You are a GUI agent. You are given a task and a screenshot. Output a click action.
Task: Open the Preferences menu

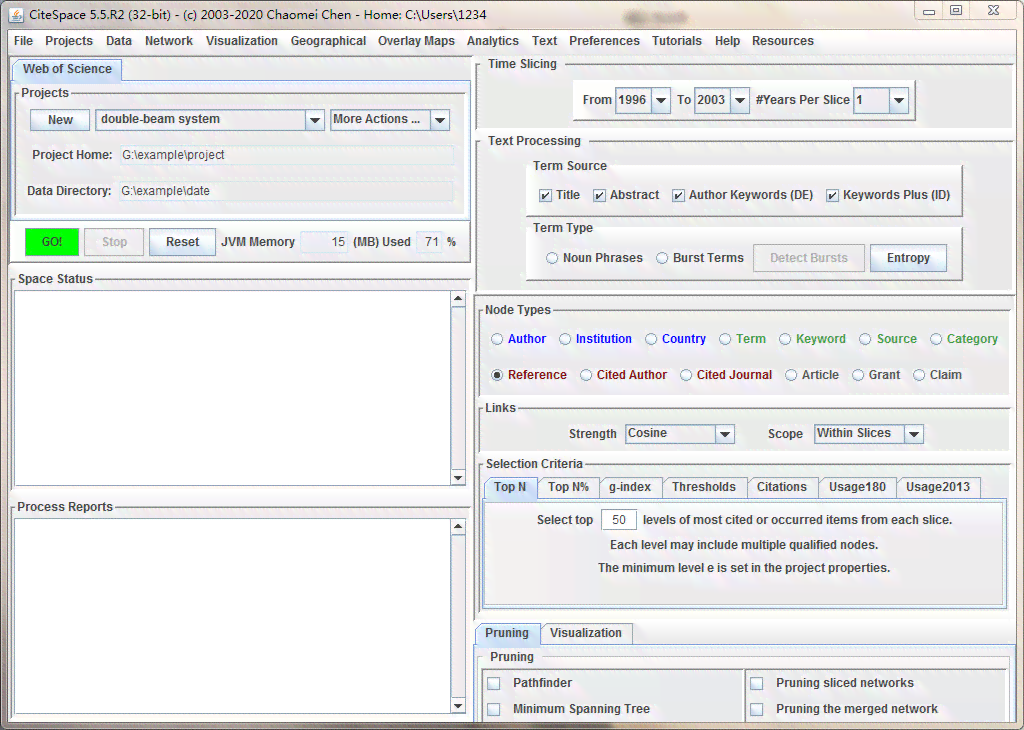point(604,40)
